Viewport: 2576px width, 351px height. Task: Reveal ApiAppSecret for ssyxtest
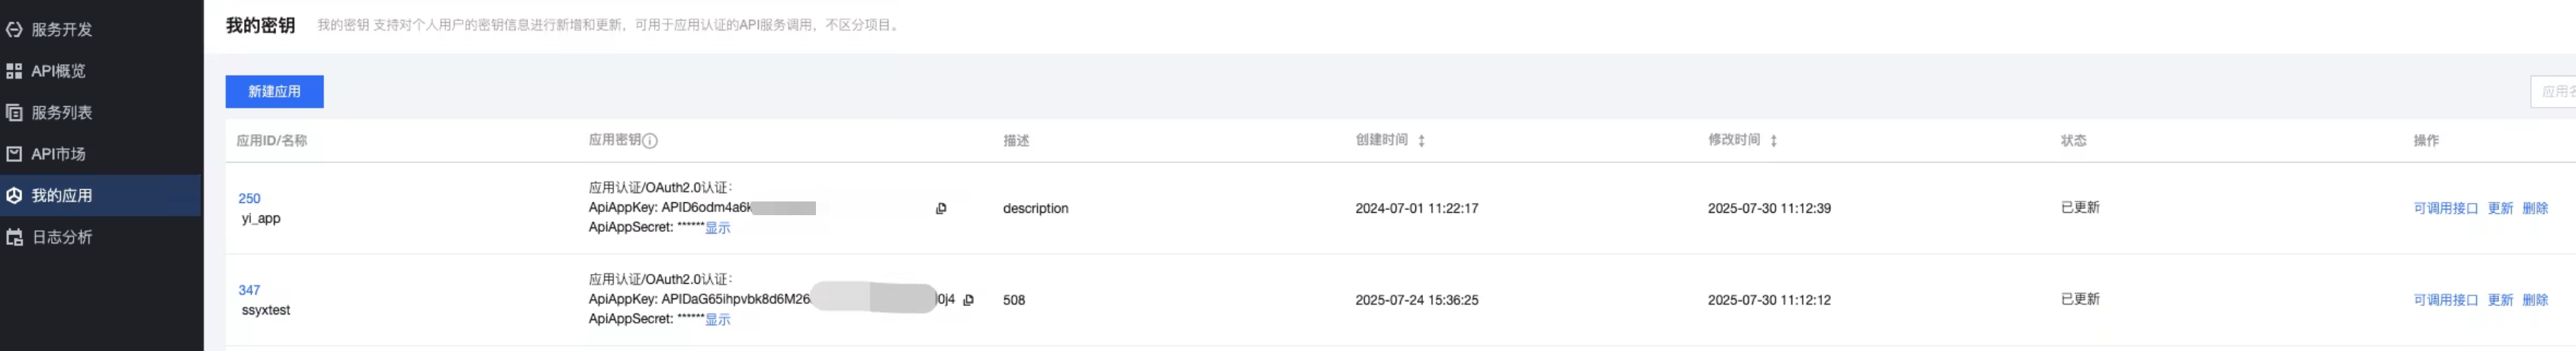point(717,320)
